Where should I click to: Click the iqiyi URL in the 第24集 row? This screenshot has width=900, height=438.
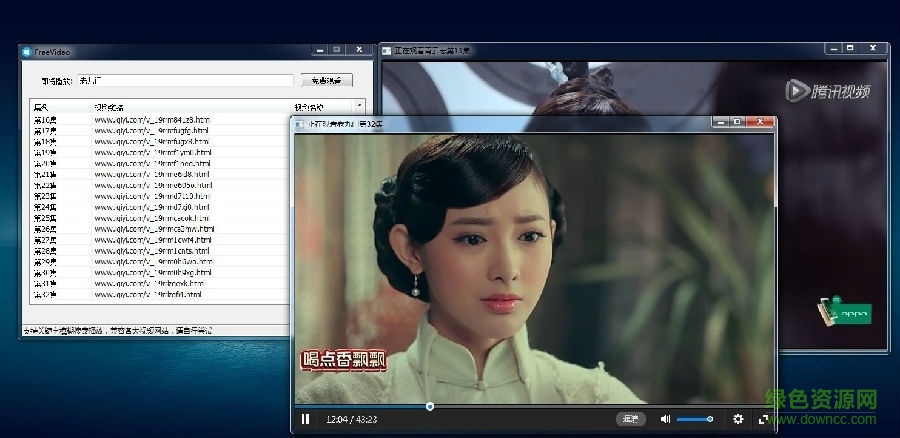[152, 207]
